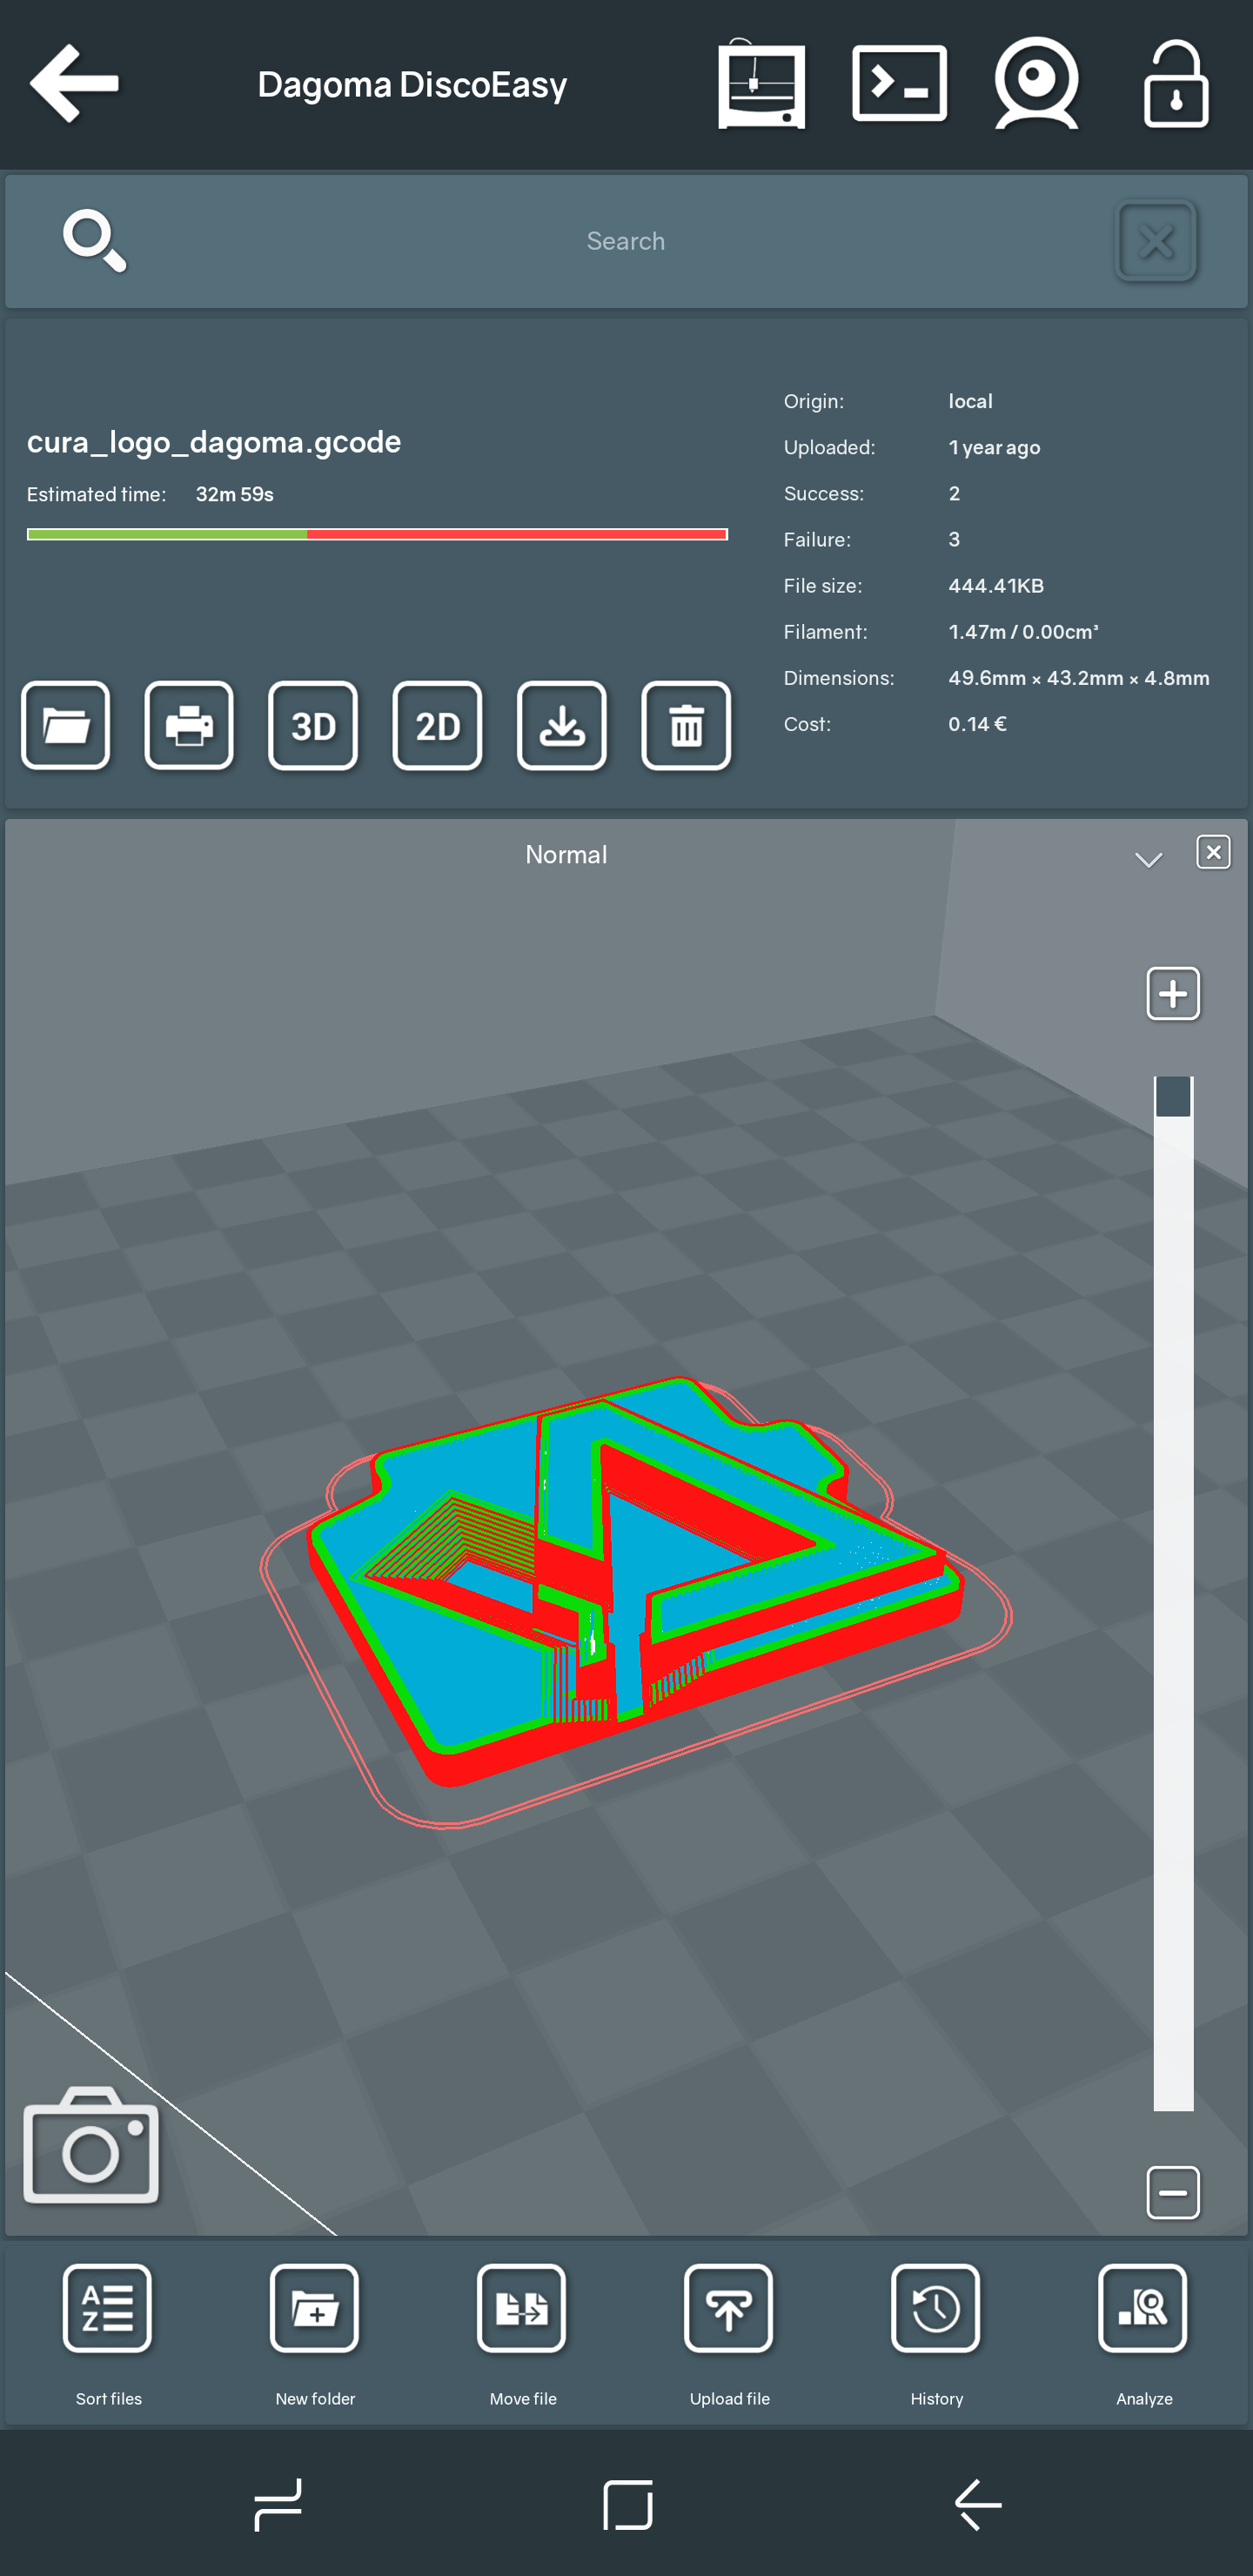Toggle the padlock lock icon

pyautogui.click(x=1175, y=84)
